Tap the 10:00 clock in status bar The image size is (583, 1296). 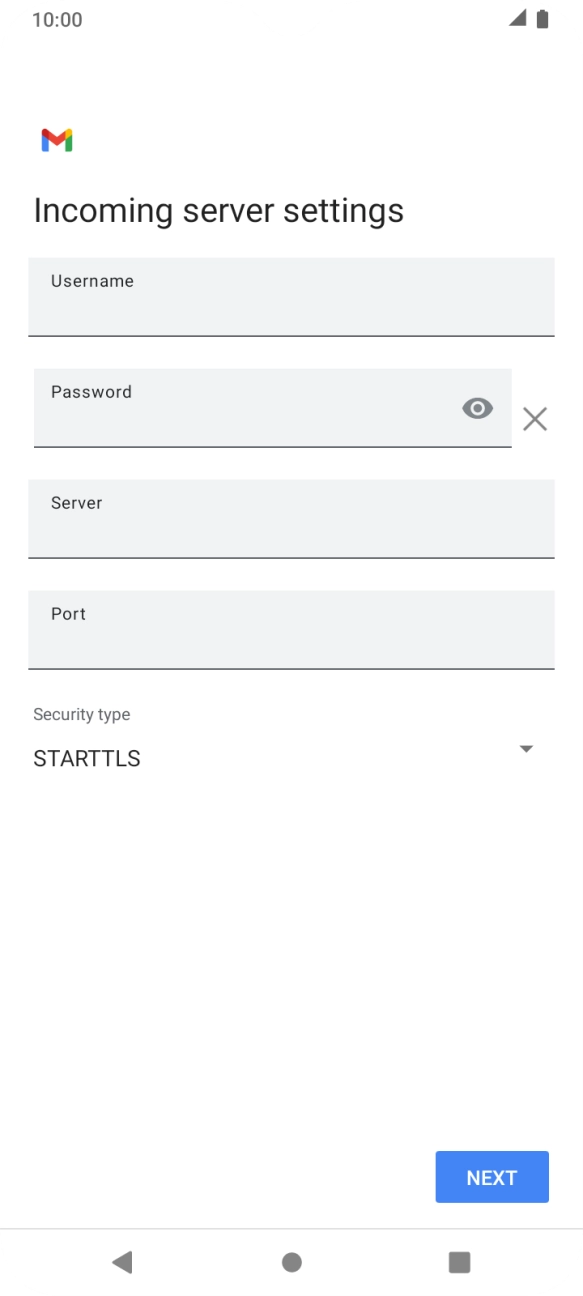(57, 19)
